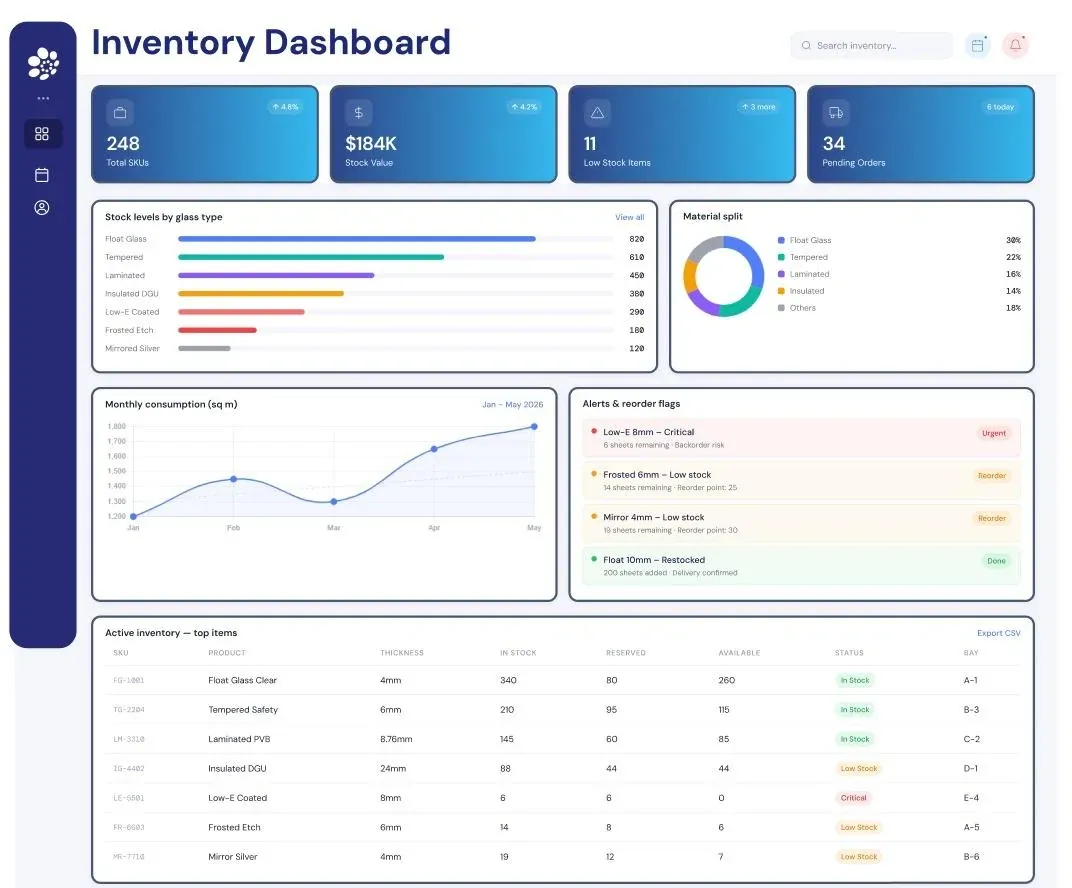
Task: Click the Export CSV link
Action: 999,633
